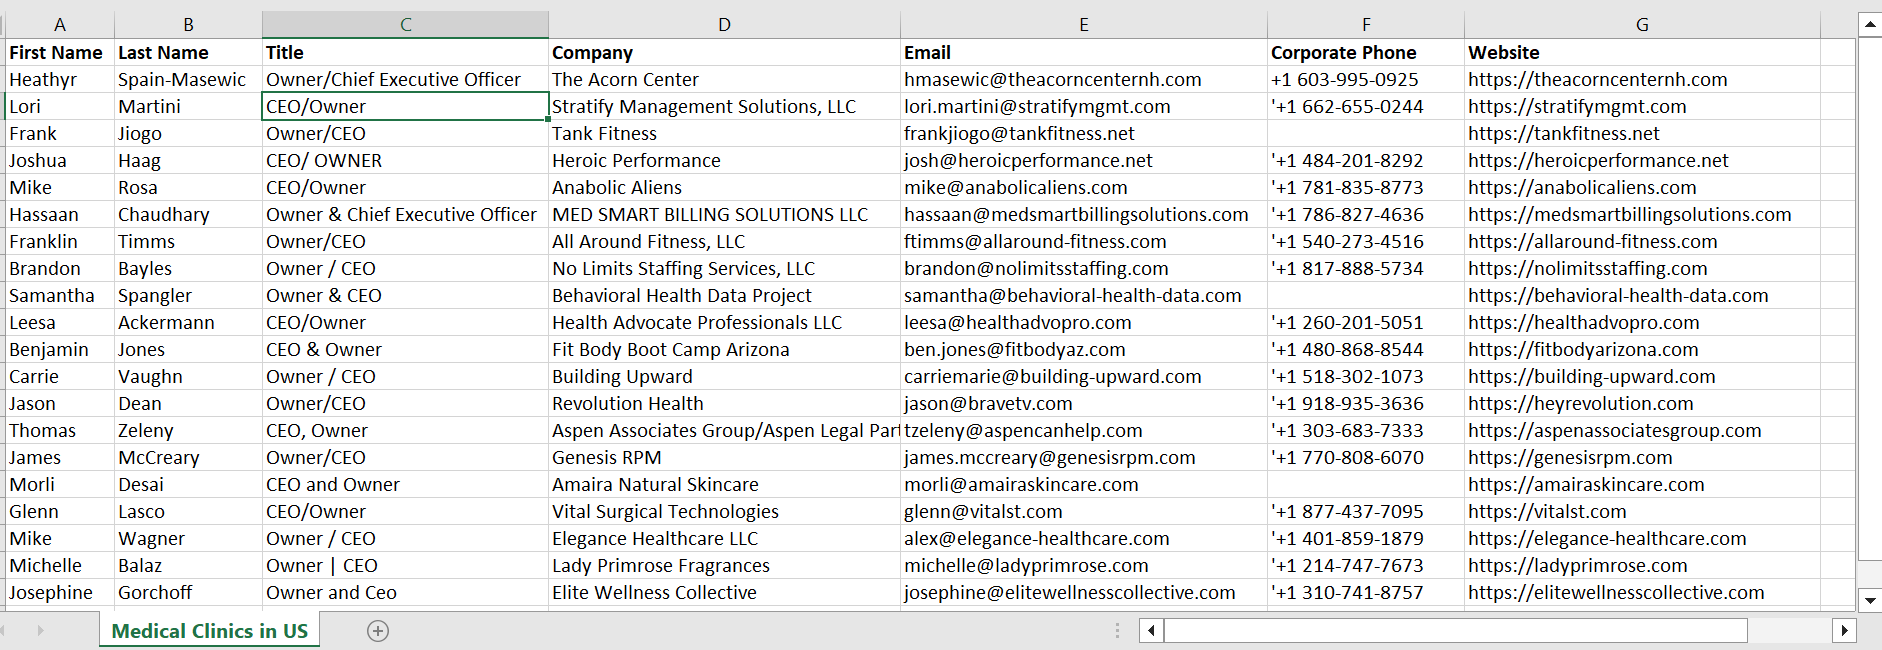Select Gorchoff last name cell
Screen dimensions: 1882x650
[188, 593]
